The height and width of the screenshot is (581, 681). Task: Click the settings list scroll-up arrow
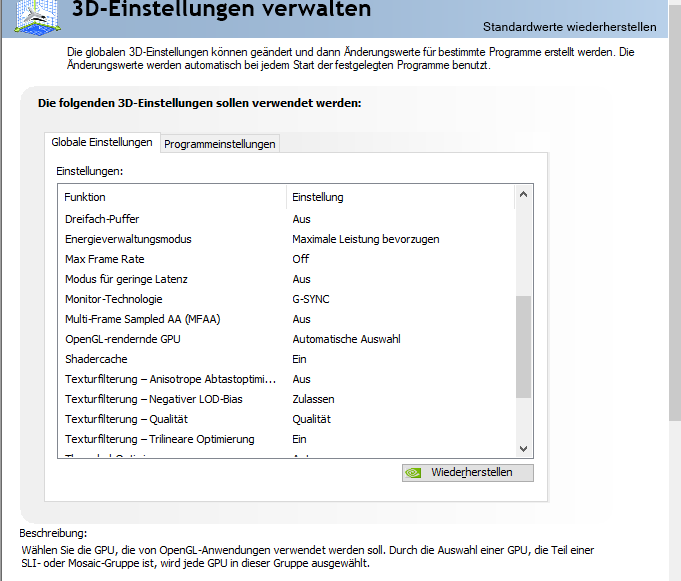[523, 195]
